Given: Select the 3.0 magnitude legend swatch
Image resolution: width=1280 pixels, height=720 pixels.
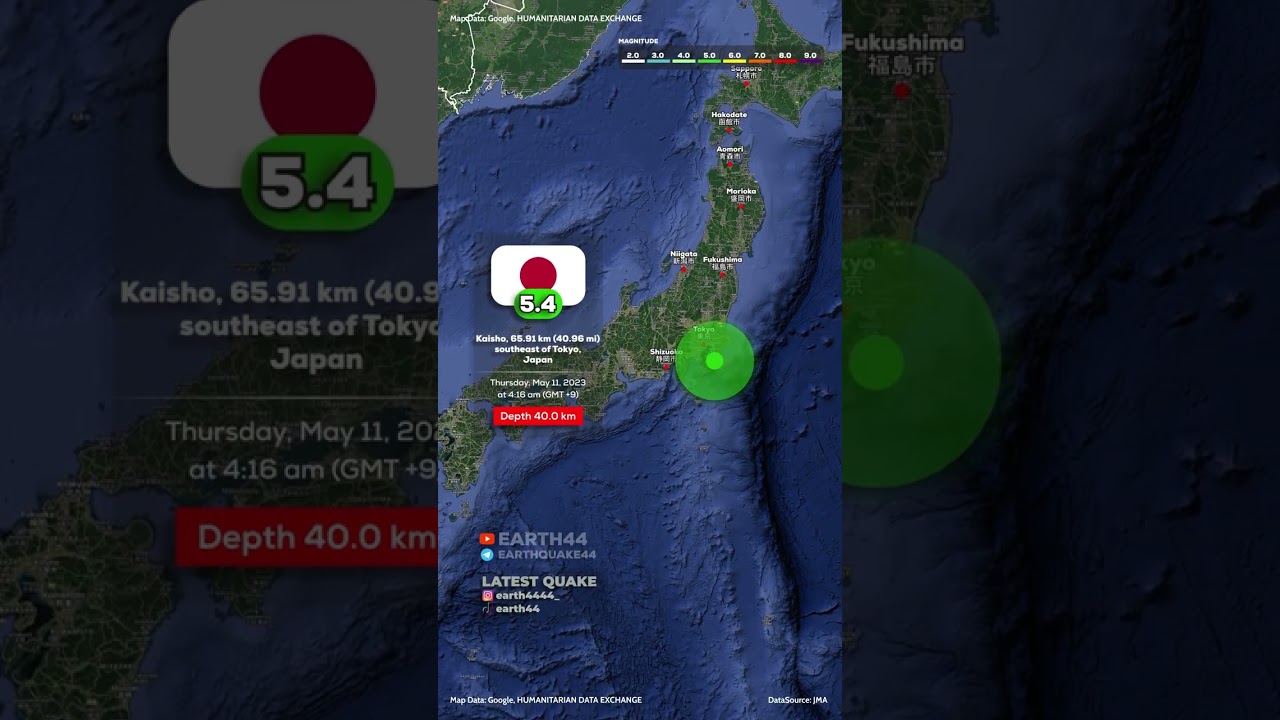Looking at the screenshot, I should click(658, 61).
